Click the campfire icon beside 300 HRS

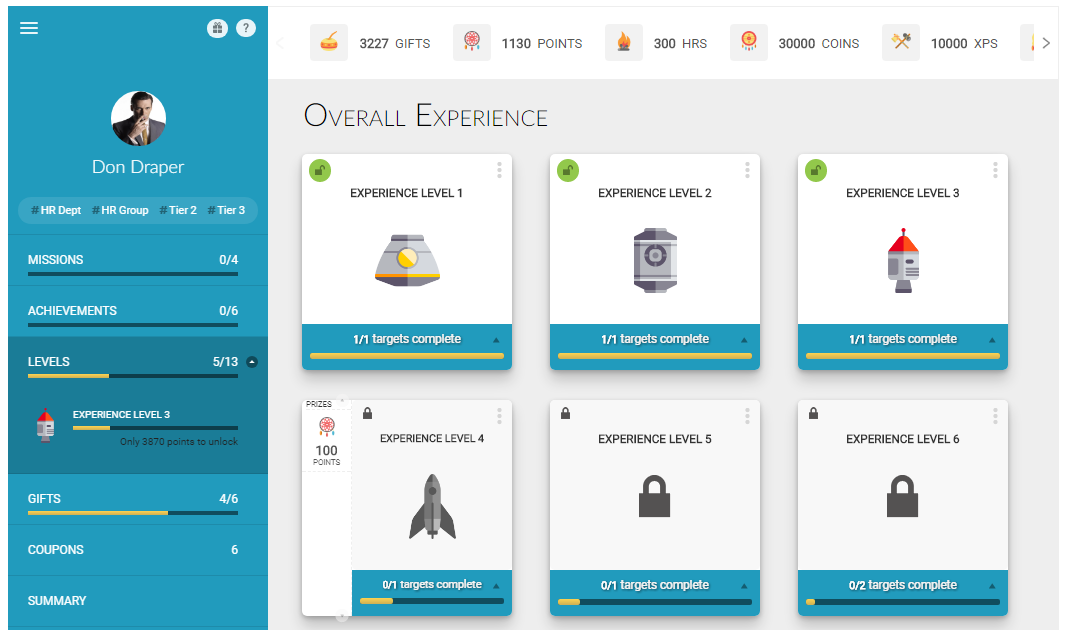(x=623, y=43)
